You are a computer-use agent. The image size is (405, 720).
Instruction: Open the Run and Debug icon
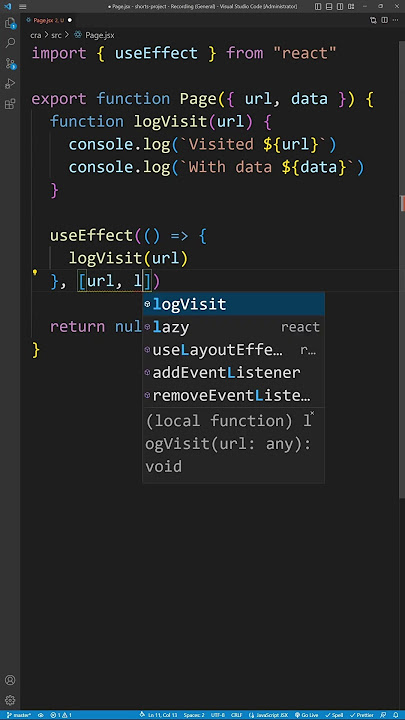10,84
